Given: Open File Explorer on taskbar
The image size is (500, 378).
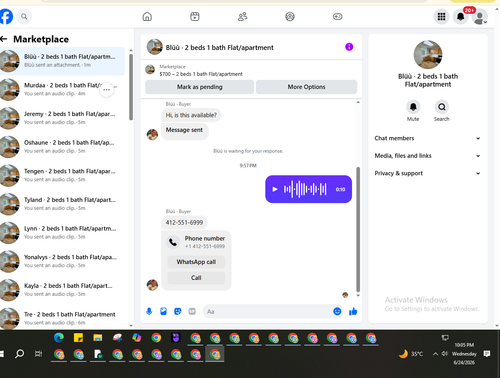Looking at the screenshot, I should click(98, 338).
